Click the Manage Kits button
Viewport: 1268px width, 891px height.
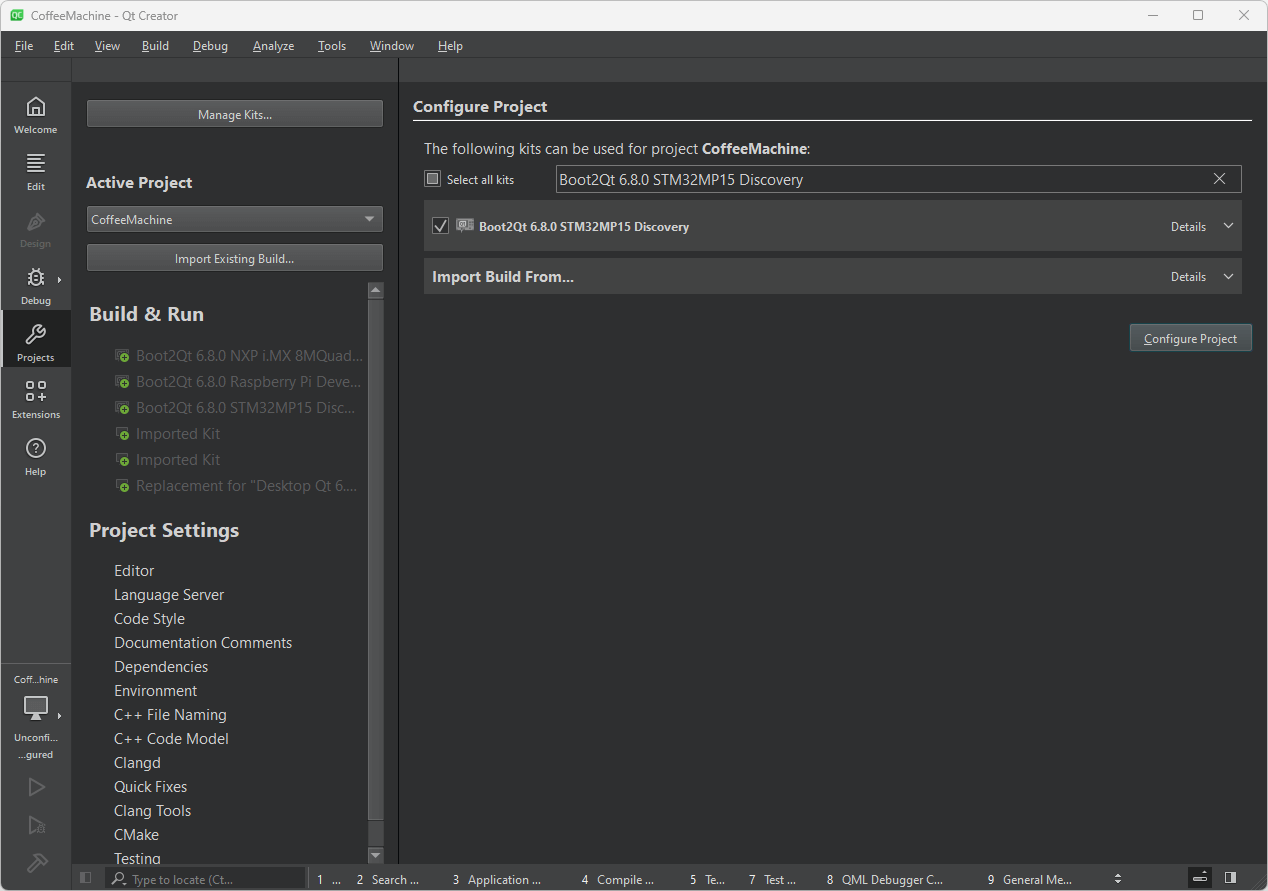pos(234,114)
